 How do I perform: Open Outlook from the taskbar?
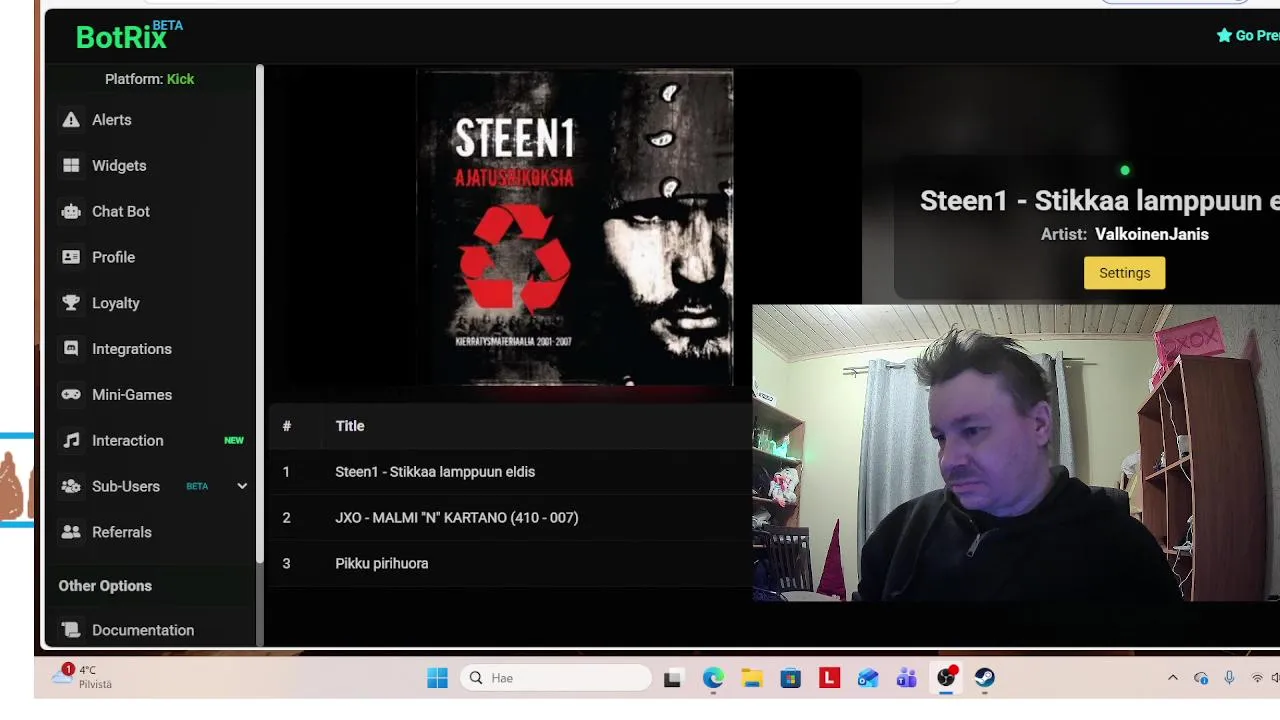pos(868,678)
